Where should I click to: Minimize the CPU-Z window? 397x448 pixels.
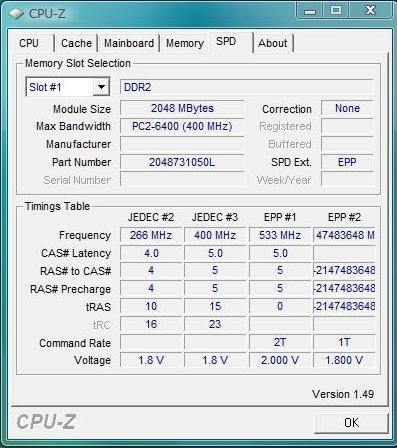point(310,11)
